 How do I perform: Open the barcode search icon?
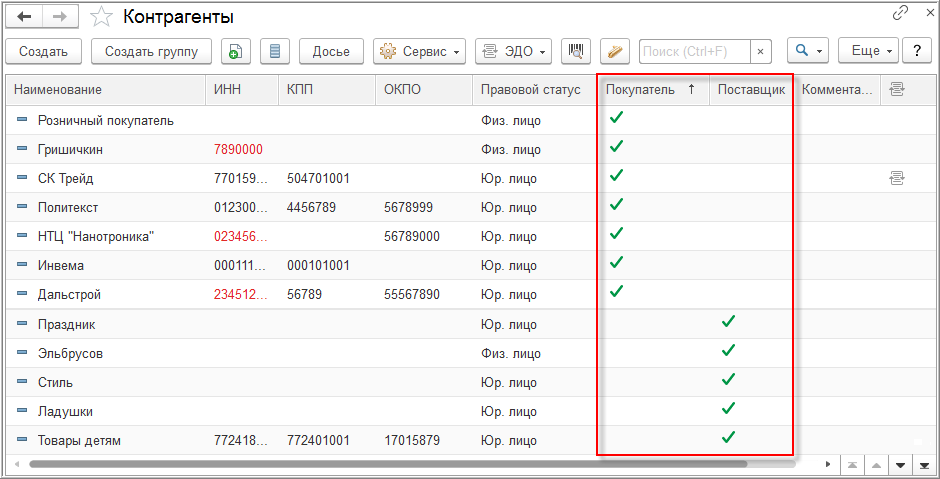coord(576,52)
